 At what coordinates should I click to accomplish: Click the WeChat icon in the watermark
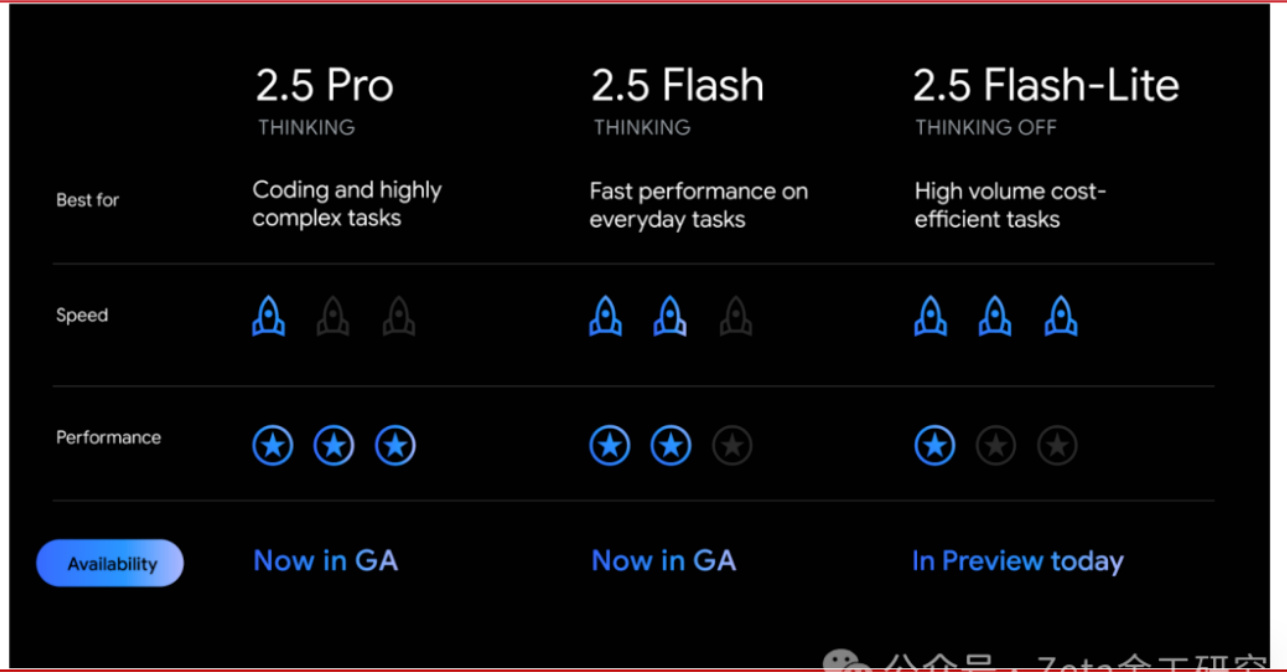(841, 662)
